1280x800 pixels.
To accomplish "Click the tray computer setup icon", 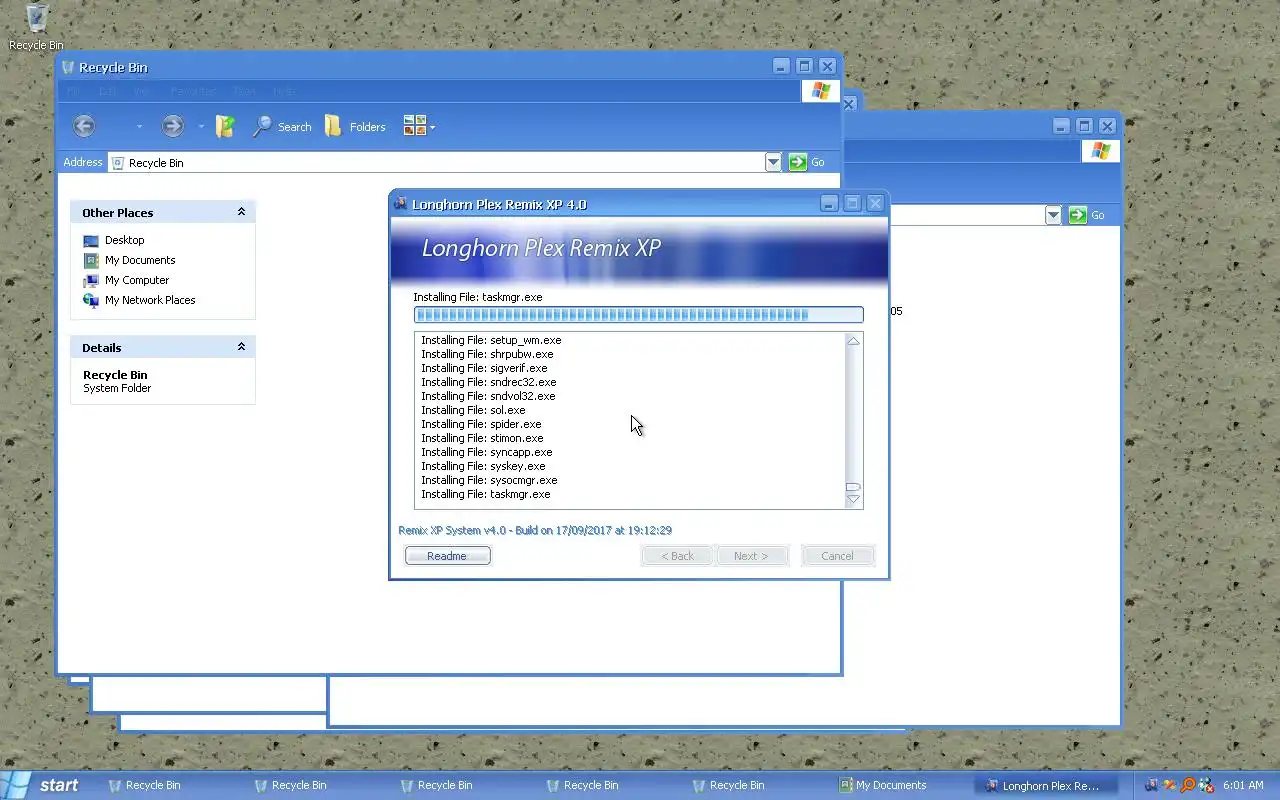I will point(1152,785).
